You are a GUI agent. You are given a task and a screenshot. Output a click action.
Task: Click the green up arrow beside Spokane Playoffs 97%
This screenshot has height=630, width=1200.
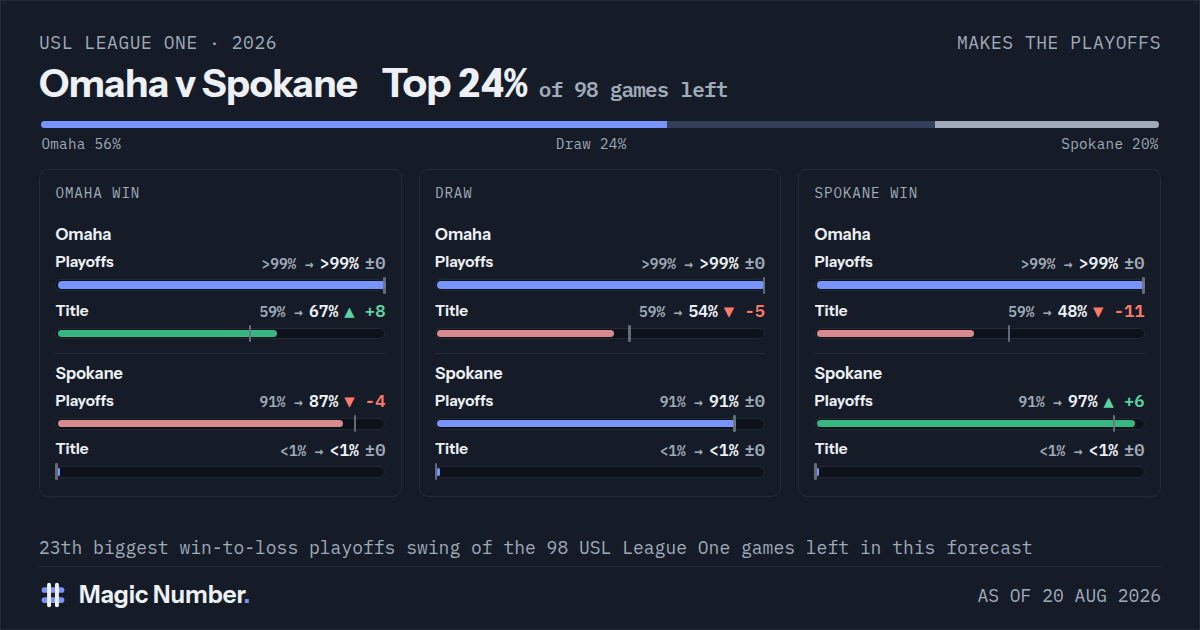pos(1108,402)
